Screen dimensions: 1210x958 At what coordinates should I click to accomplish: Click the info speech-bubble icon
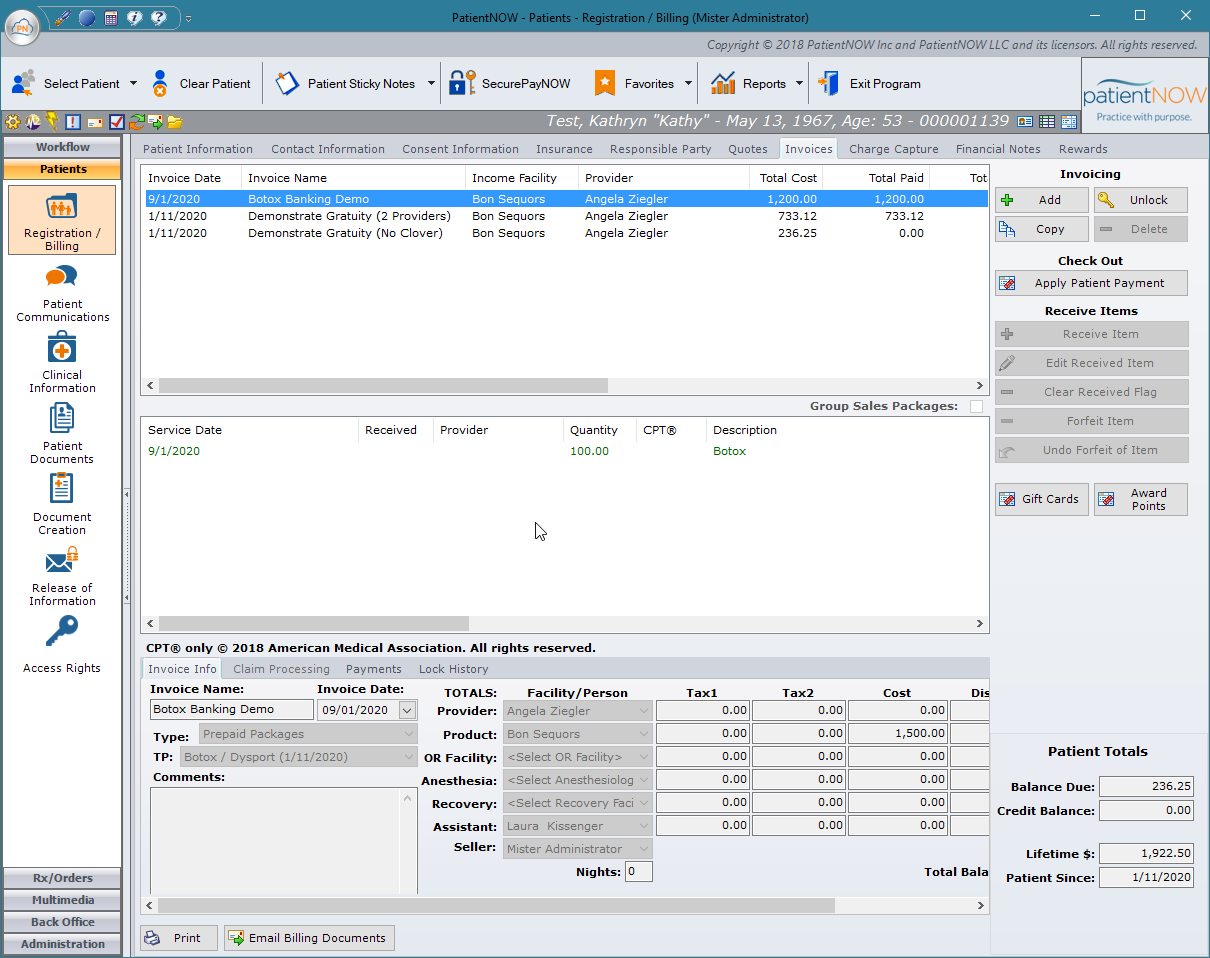coord(134,17)
